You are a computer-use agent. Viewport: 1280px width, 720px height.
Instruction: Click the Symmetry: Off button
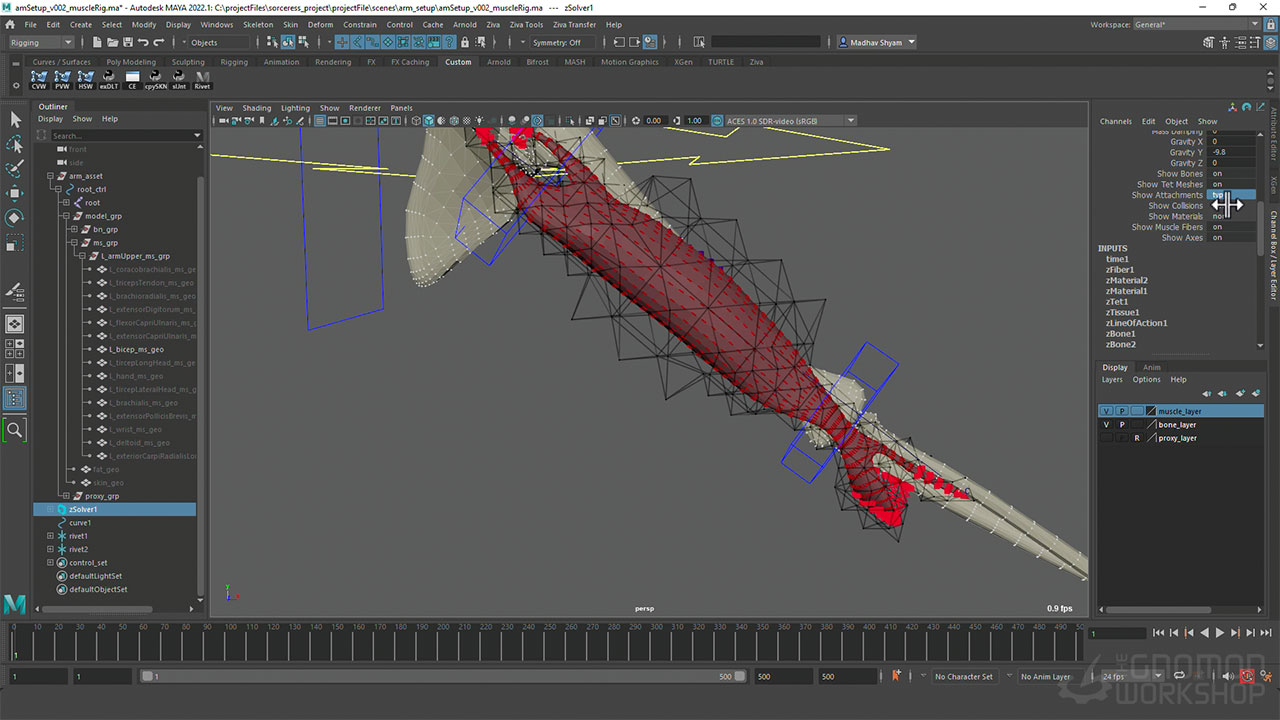pyautogui.click(x=557, y=42)
